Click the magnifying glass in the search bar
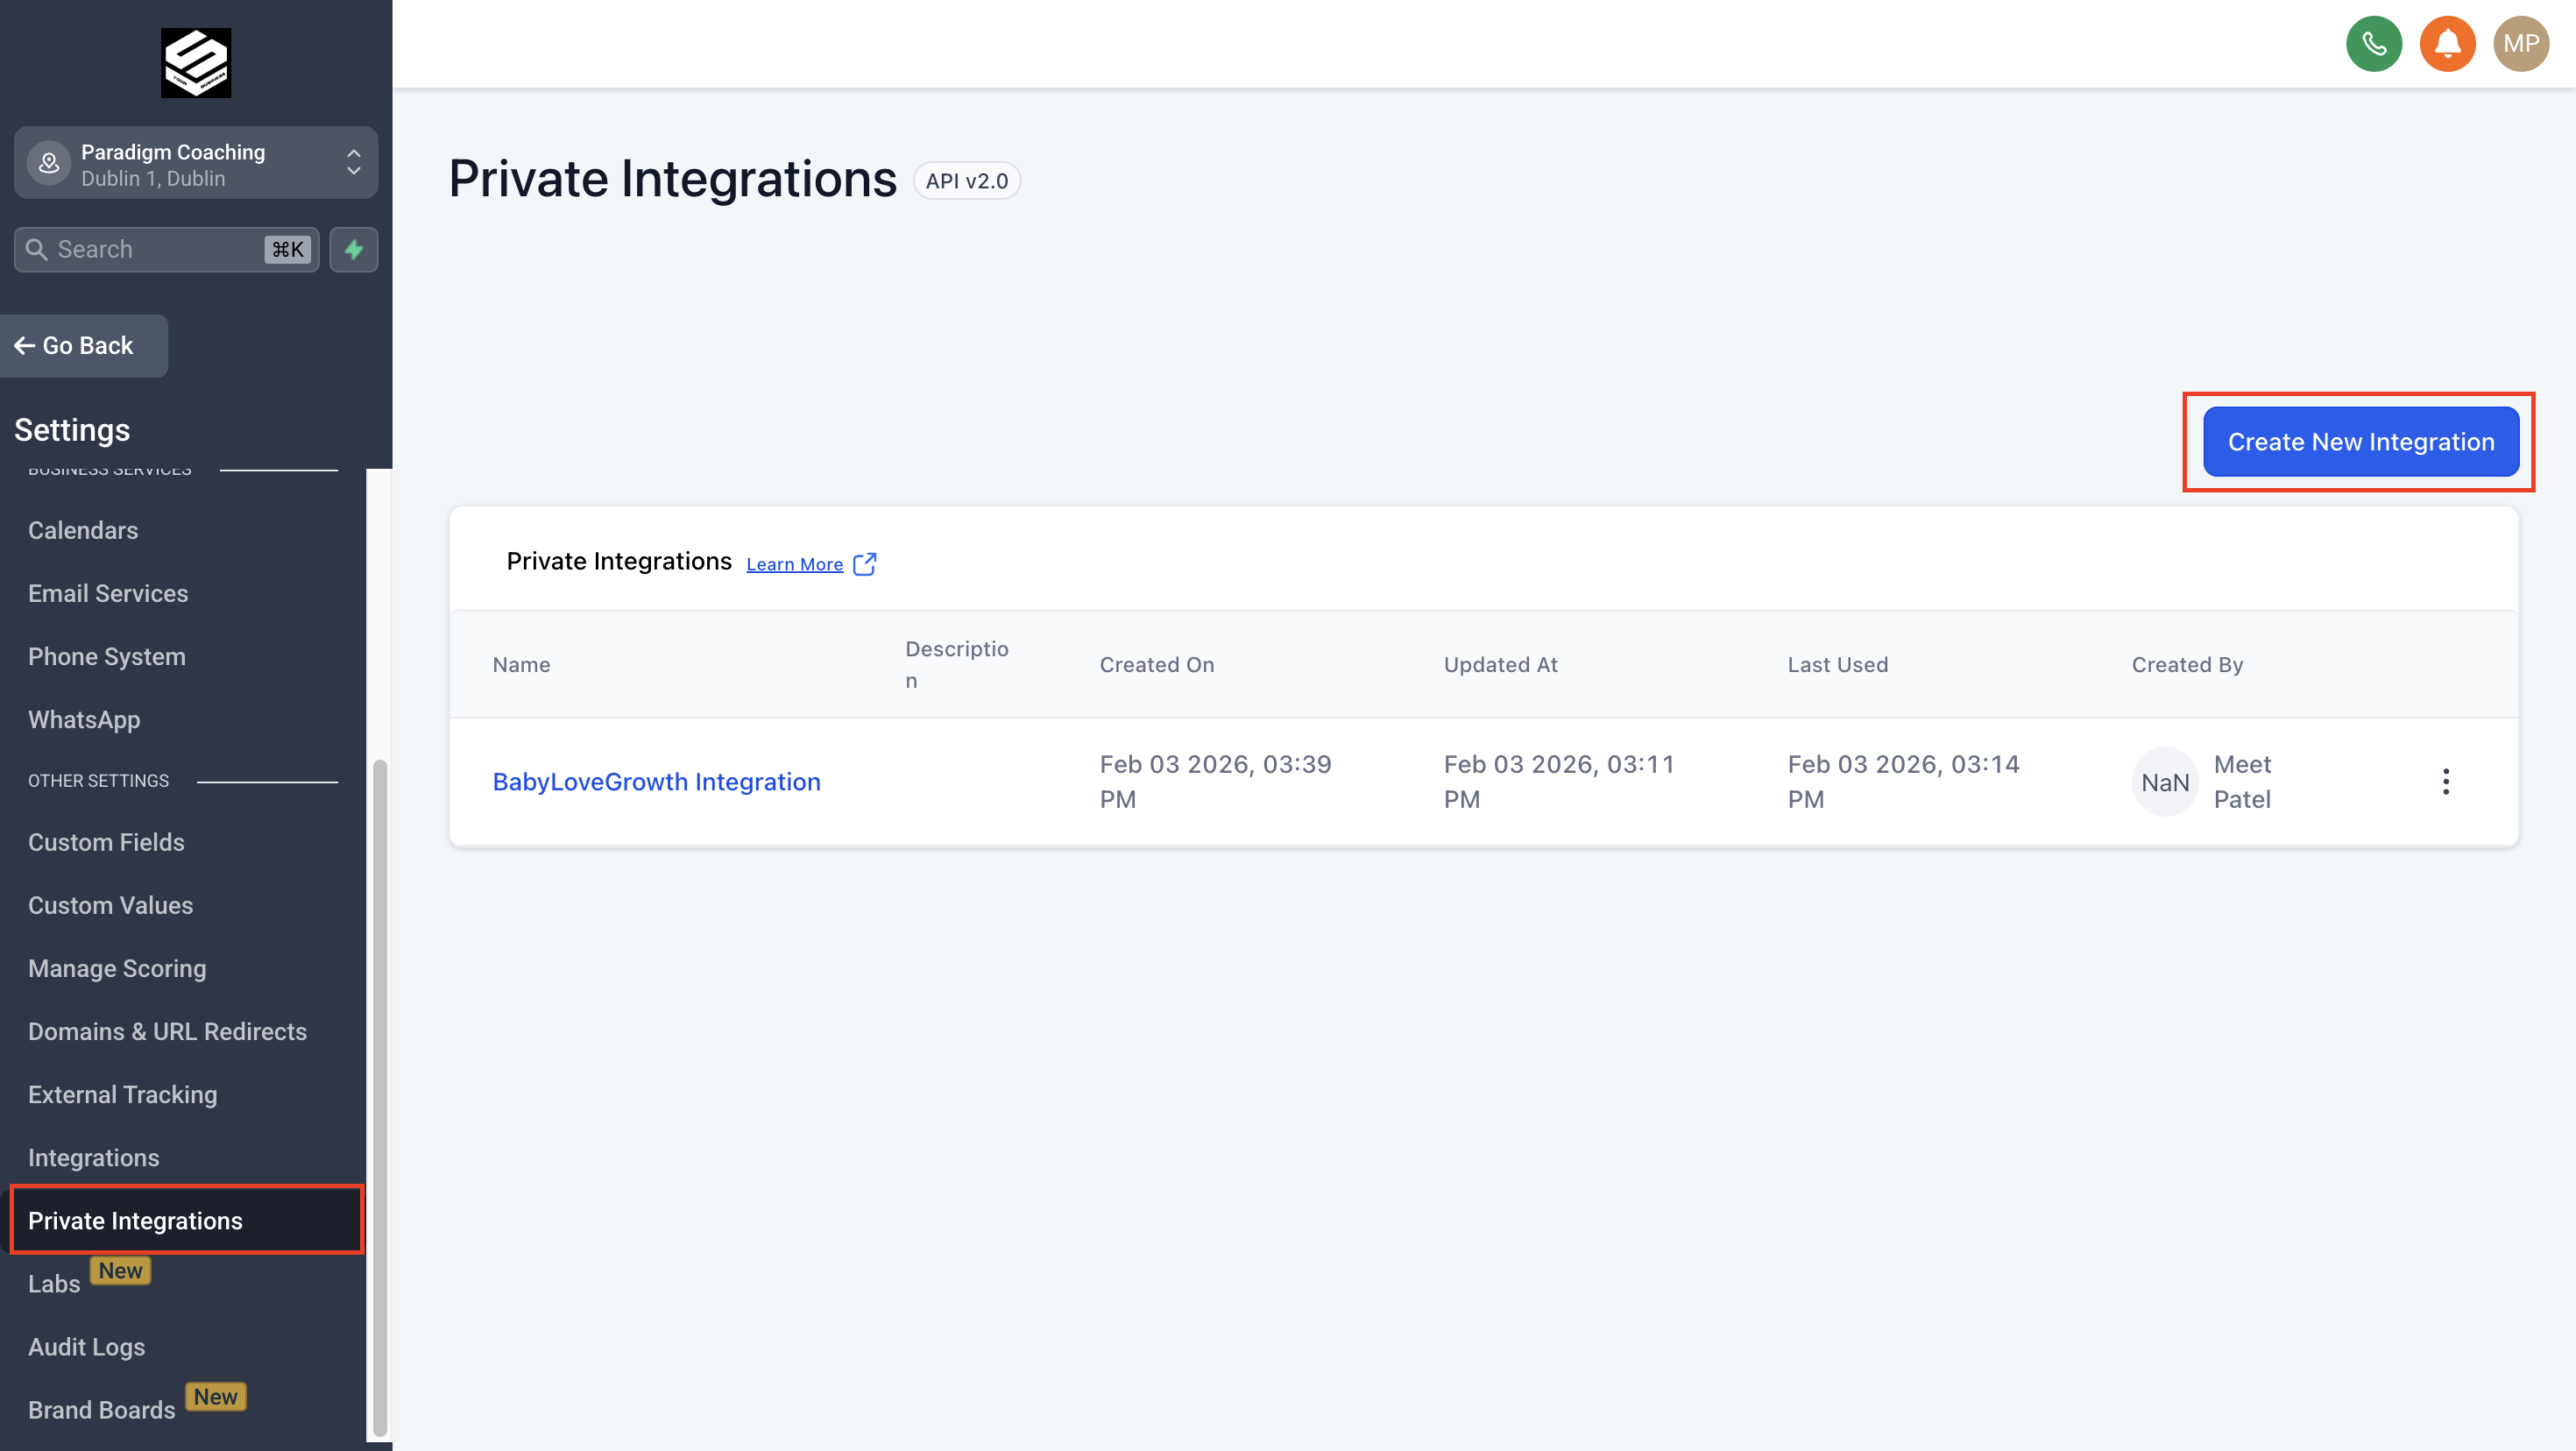The height and width of the screenshot is (1451, 2576). (37, 249)
